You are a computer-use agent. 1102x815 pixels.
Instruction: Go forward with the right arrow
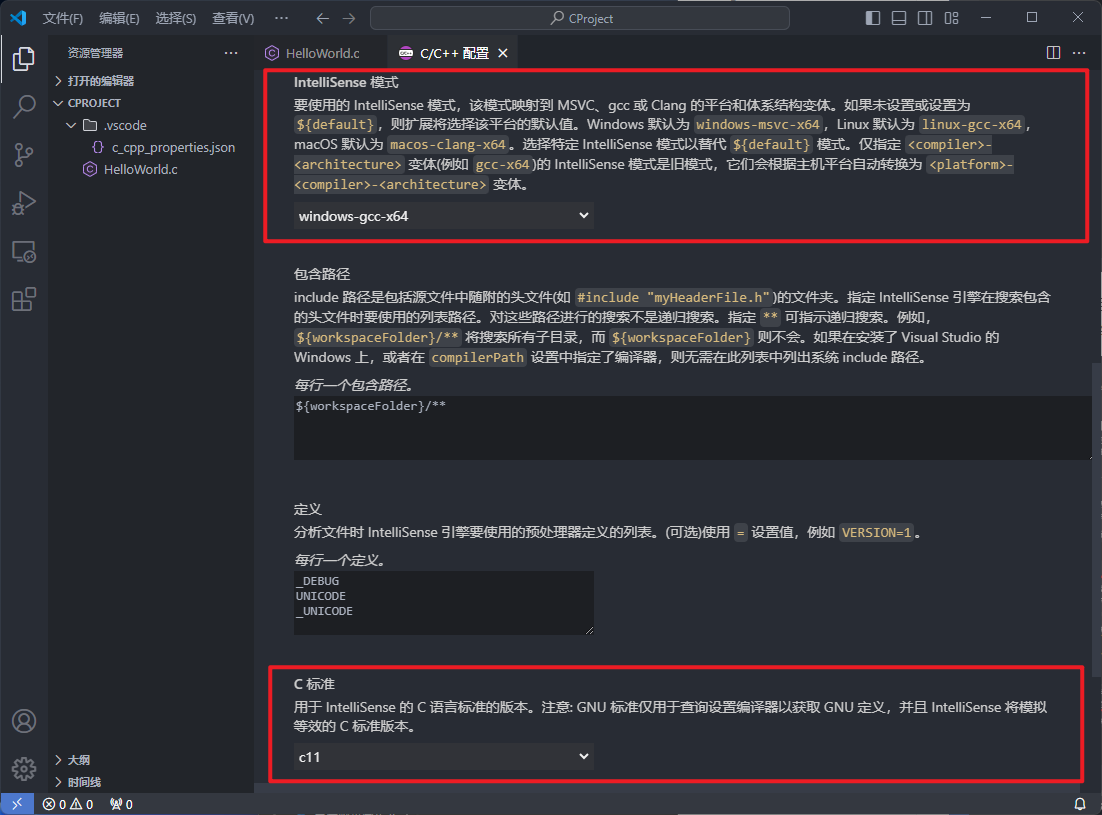(x=349, y=18)
